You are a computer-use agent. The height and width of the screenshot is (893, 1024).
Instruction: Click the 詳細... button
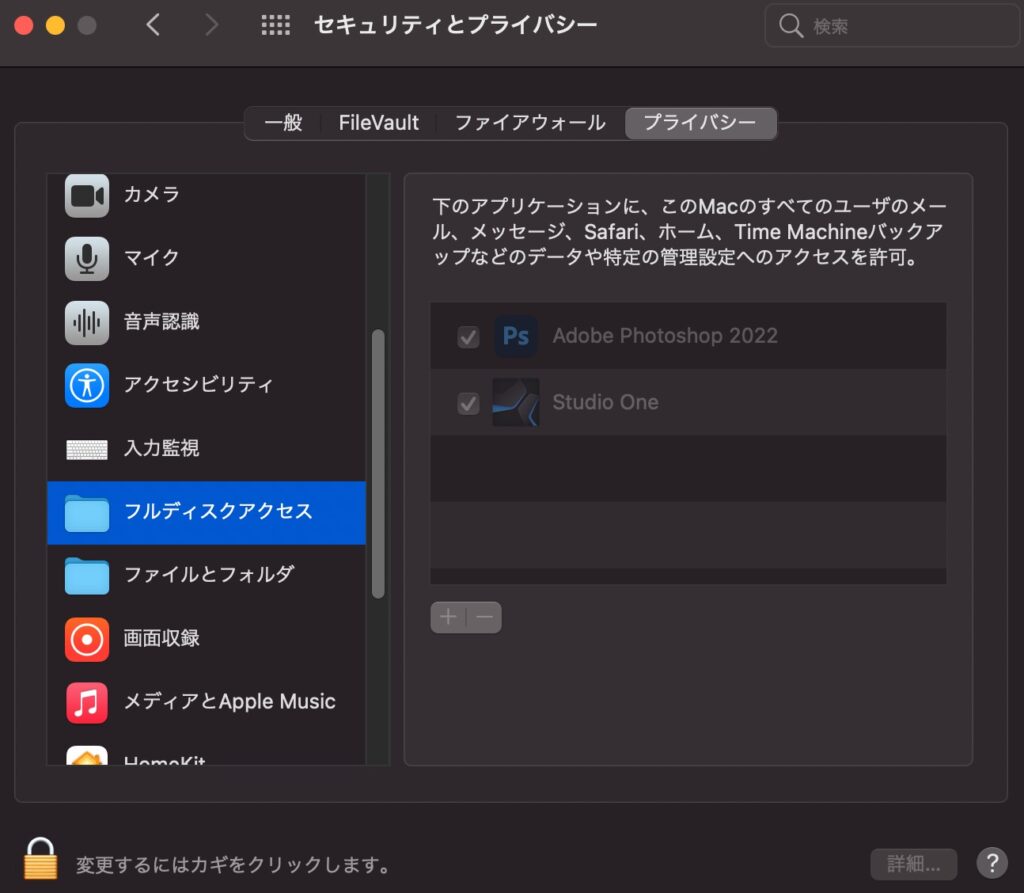click(913, 863)
